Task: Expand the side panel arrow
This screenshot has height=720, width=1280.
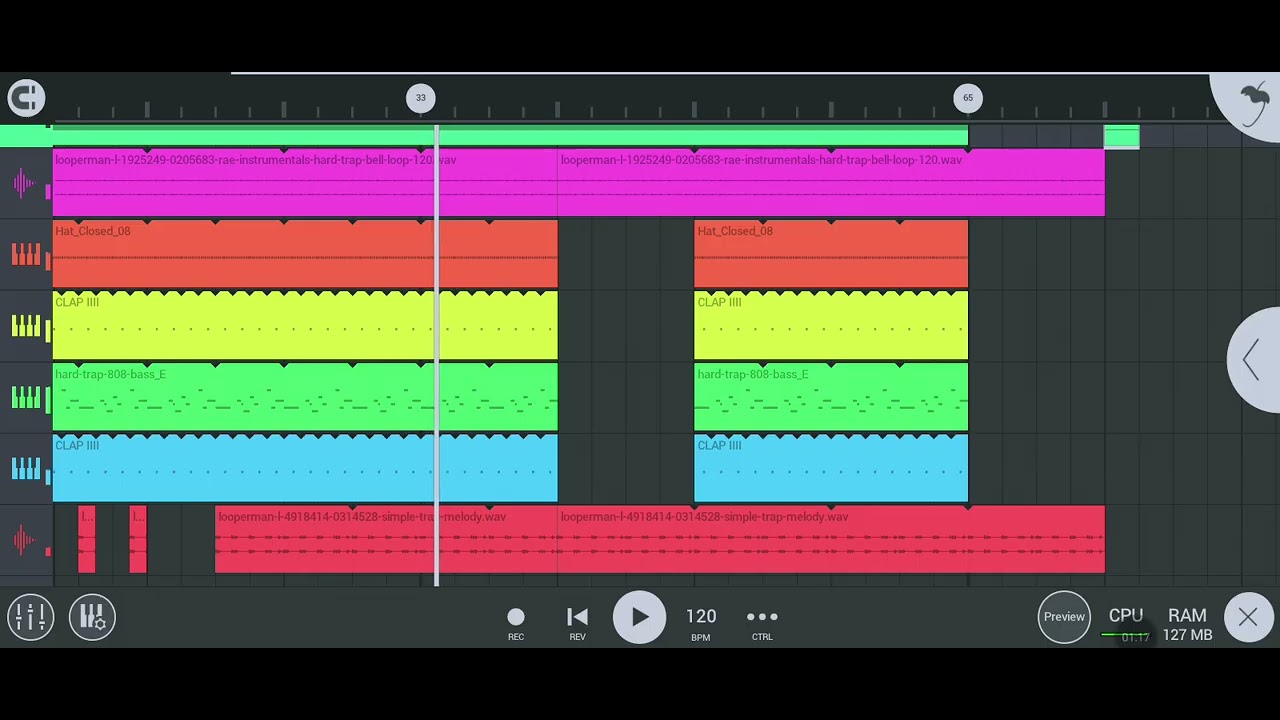Action: [1254, 360]
